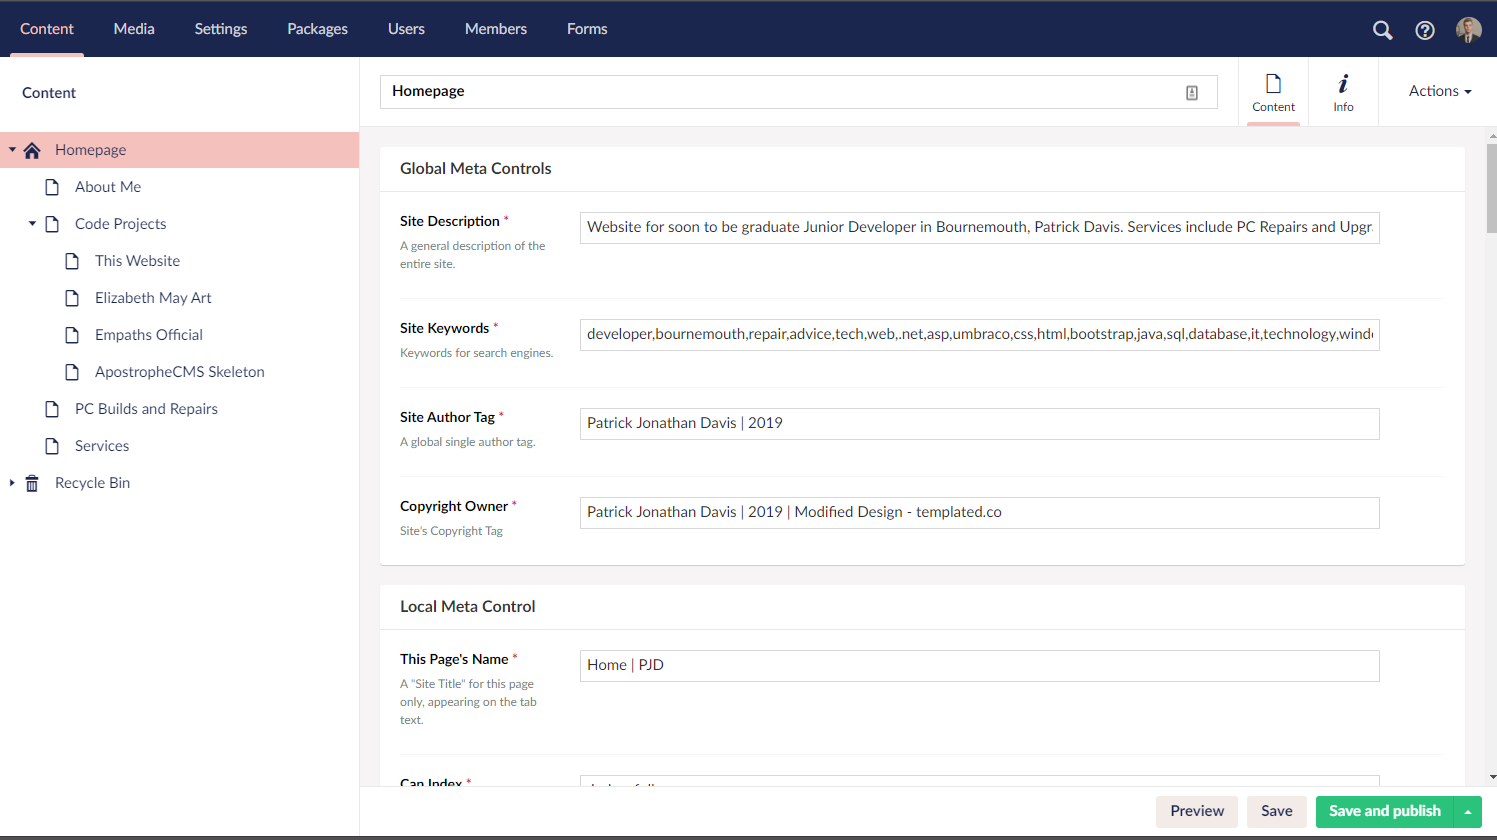Open the Media section menu
The width and height of the screenshot is (1497, 840).
(134, 28)
